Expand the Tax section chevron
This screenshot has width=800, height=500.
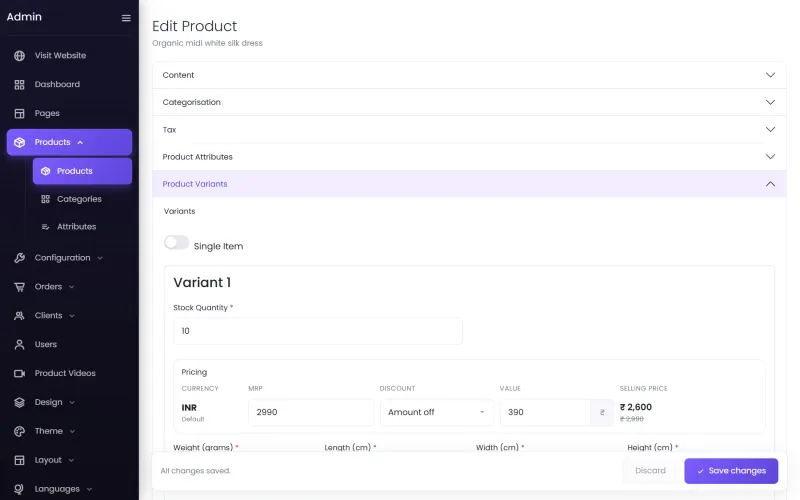click(x=770, y=130)
